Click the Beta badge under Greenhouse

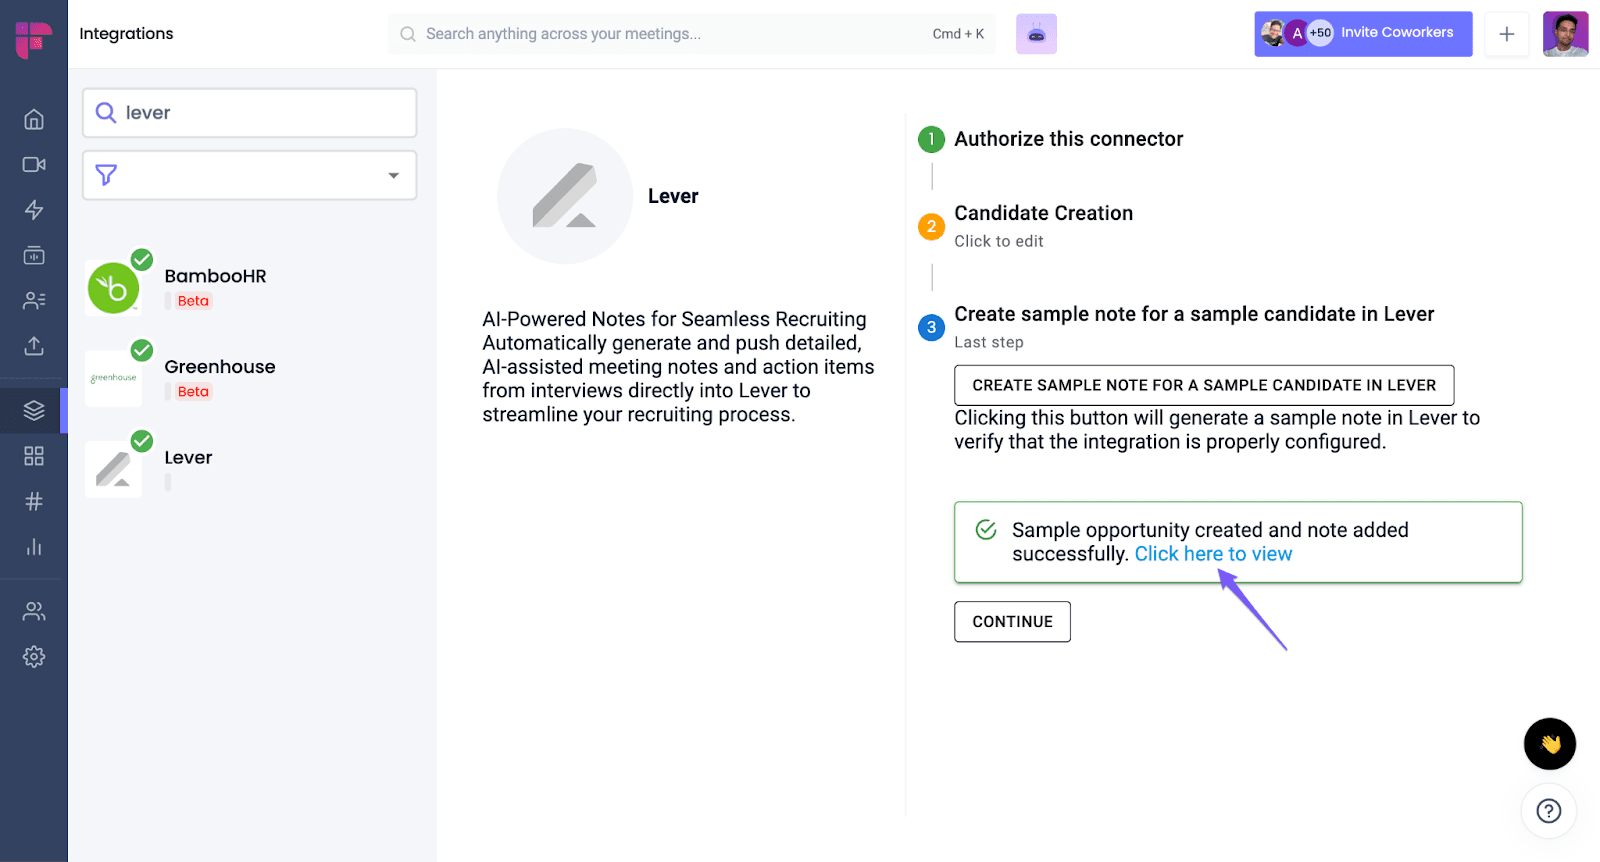tap(193, 392)
